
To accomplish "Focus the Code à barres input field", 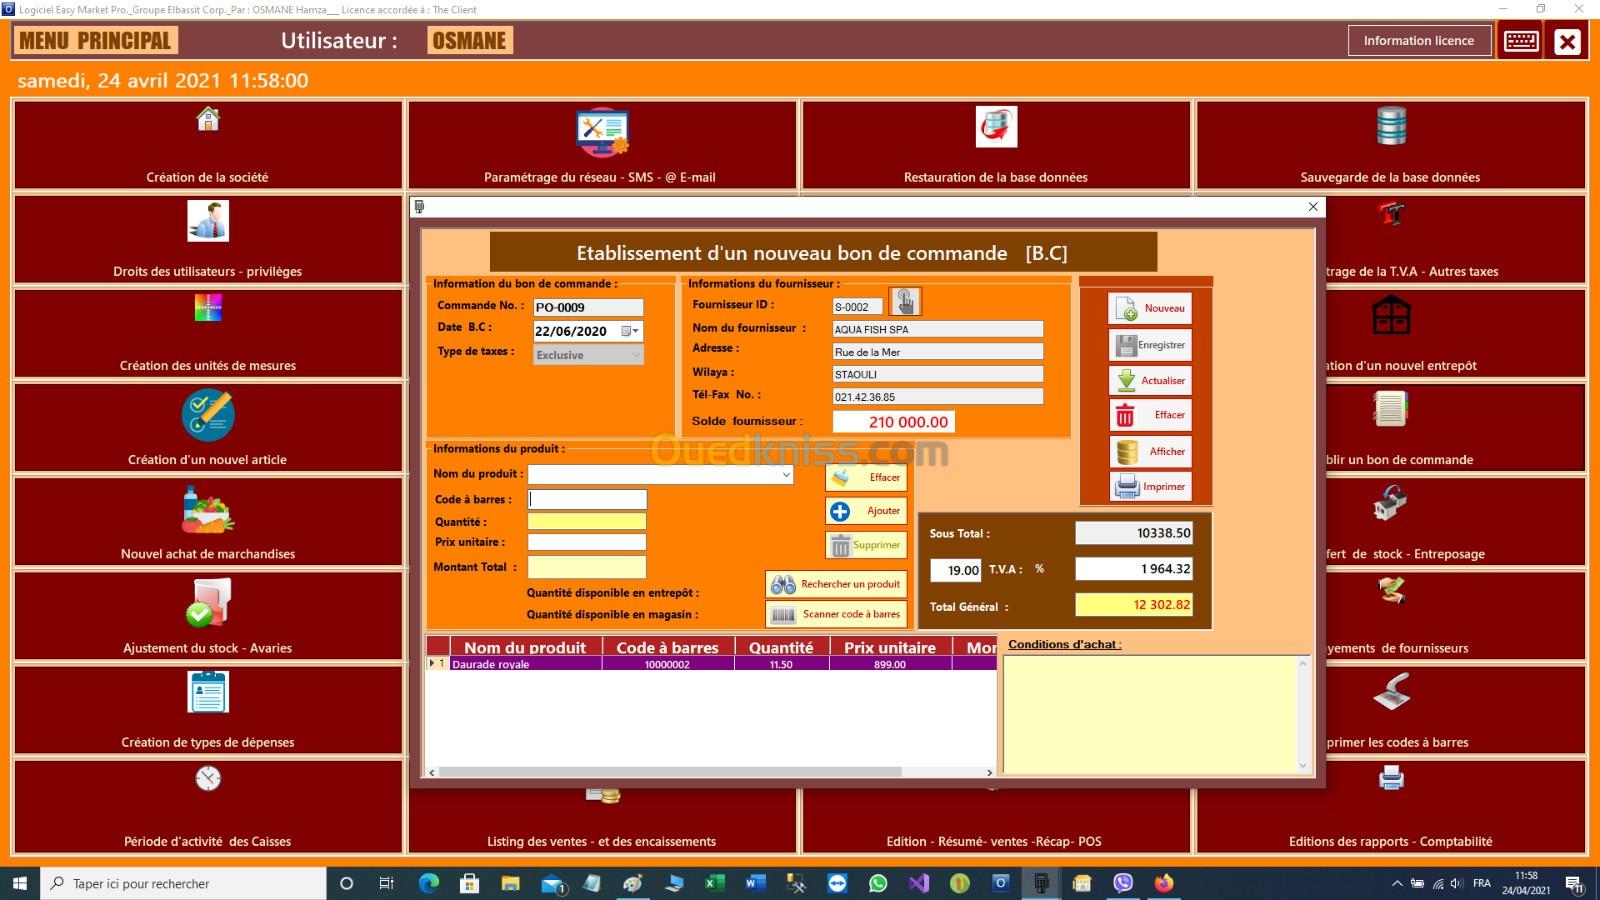I will click(x=587, y=499).
